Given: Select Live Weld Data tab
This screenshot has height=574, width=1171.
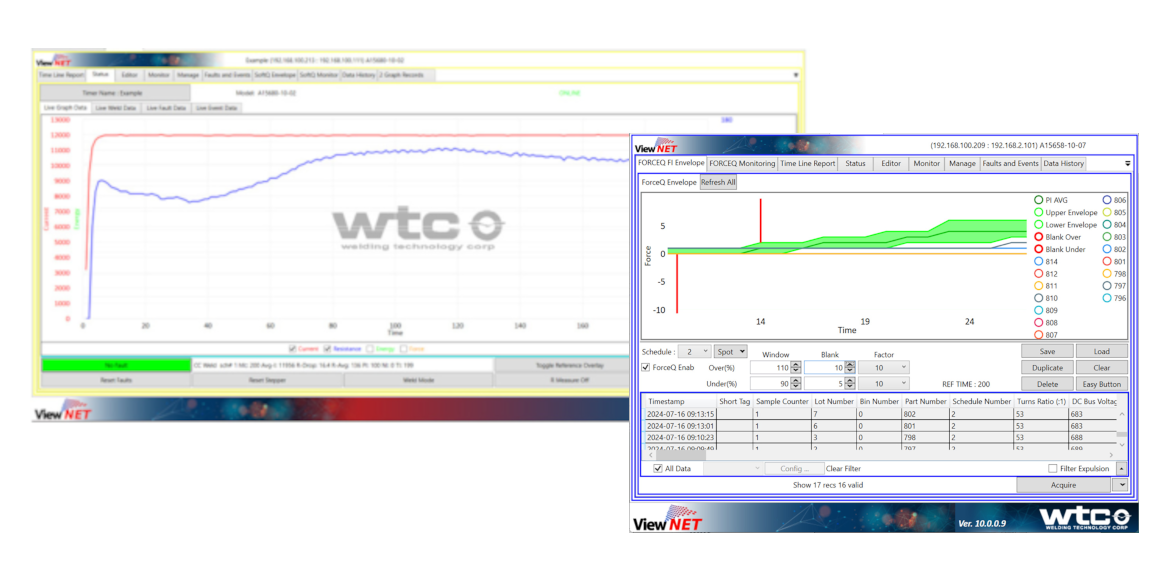Looking at the screenshot, I should coord(117,108).
